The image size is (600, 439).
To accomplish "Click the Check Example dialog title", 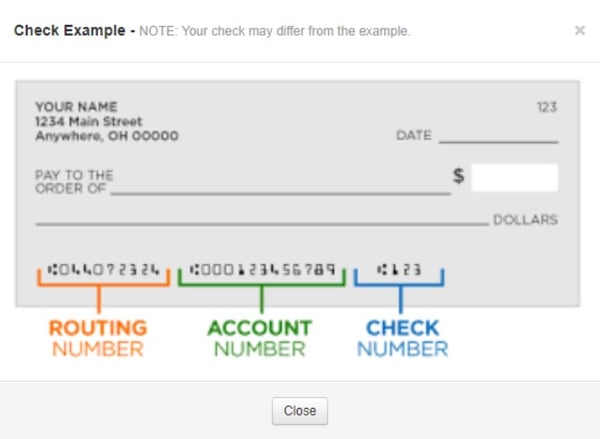I will pyautogui.click(x=70, y=30).
